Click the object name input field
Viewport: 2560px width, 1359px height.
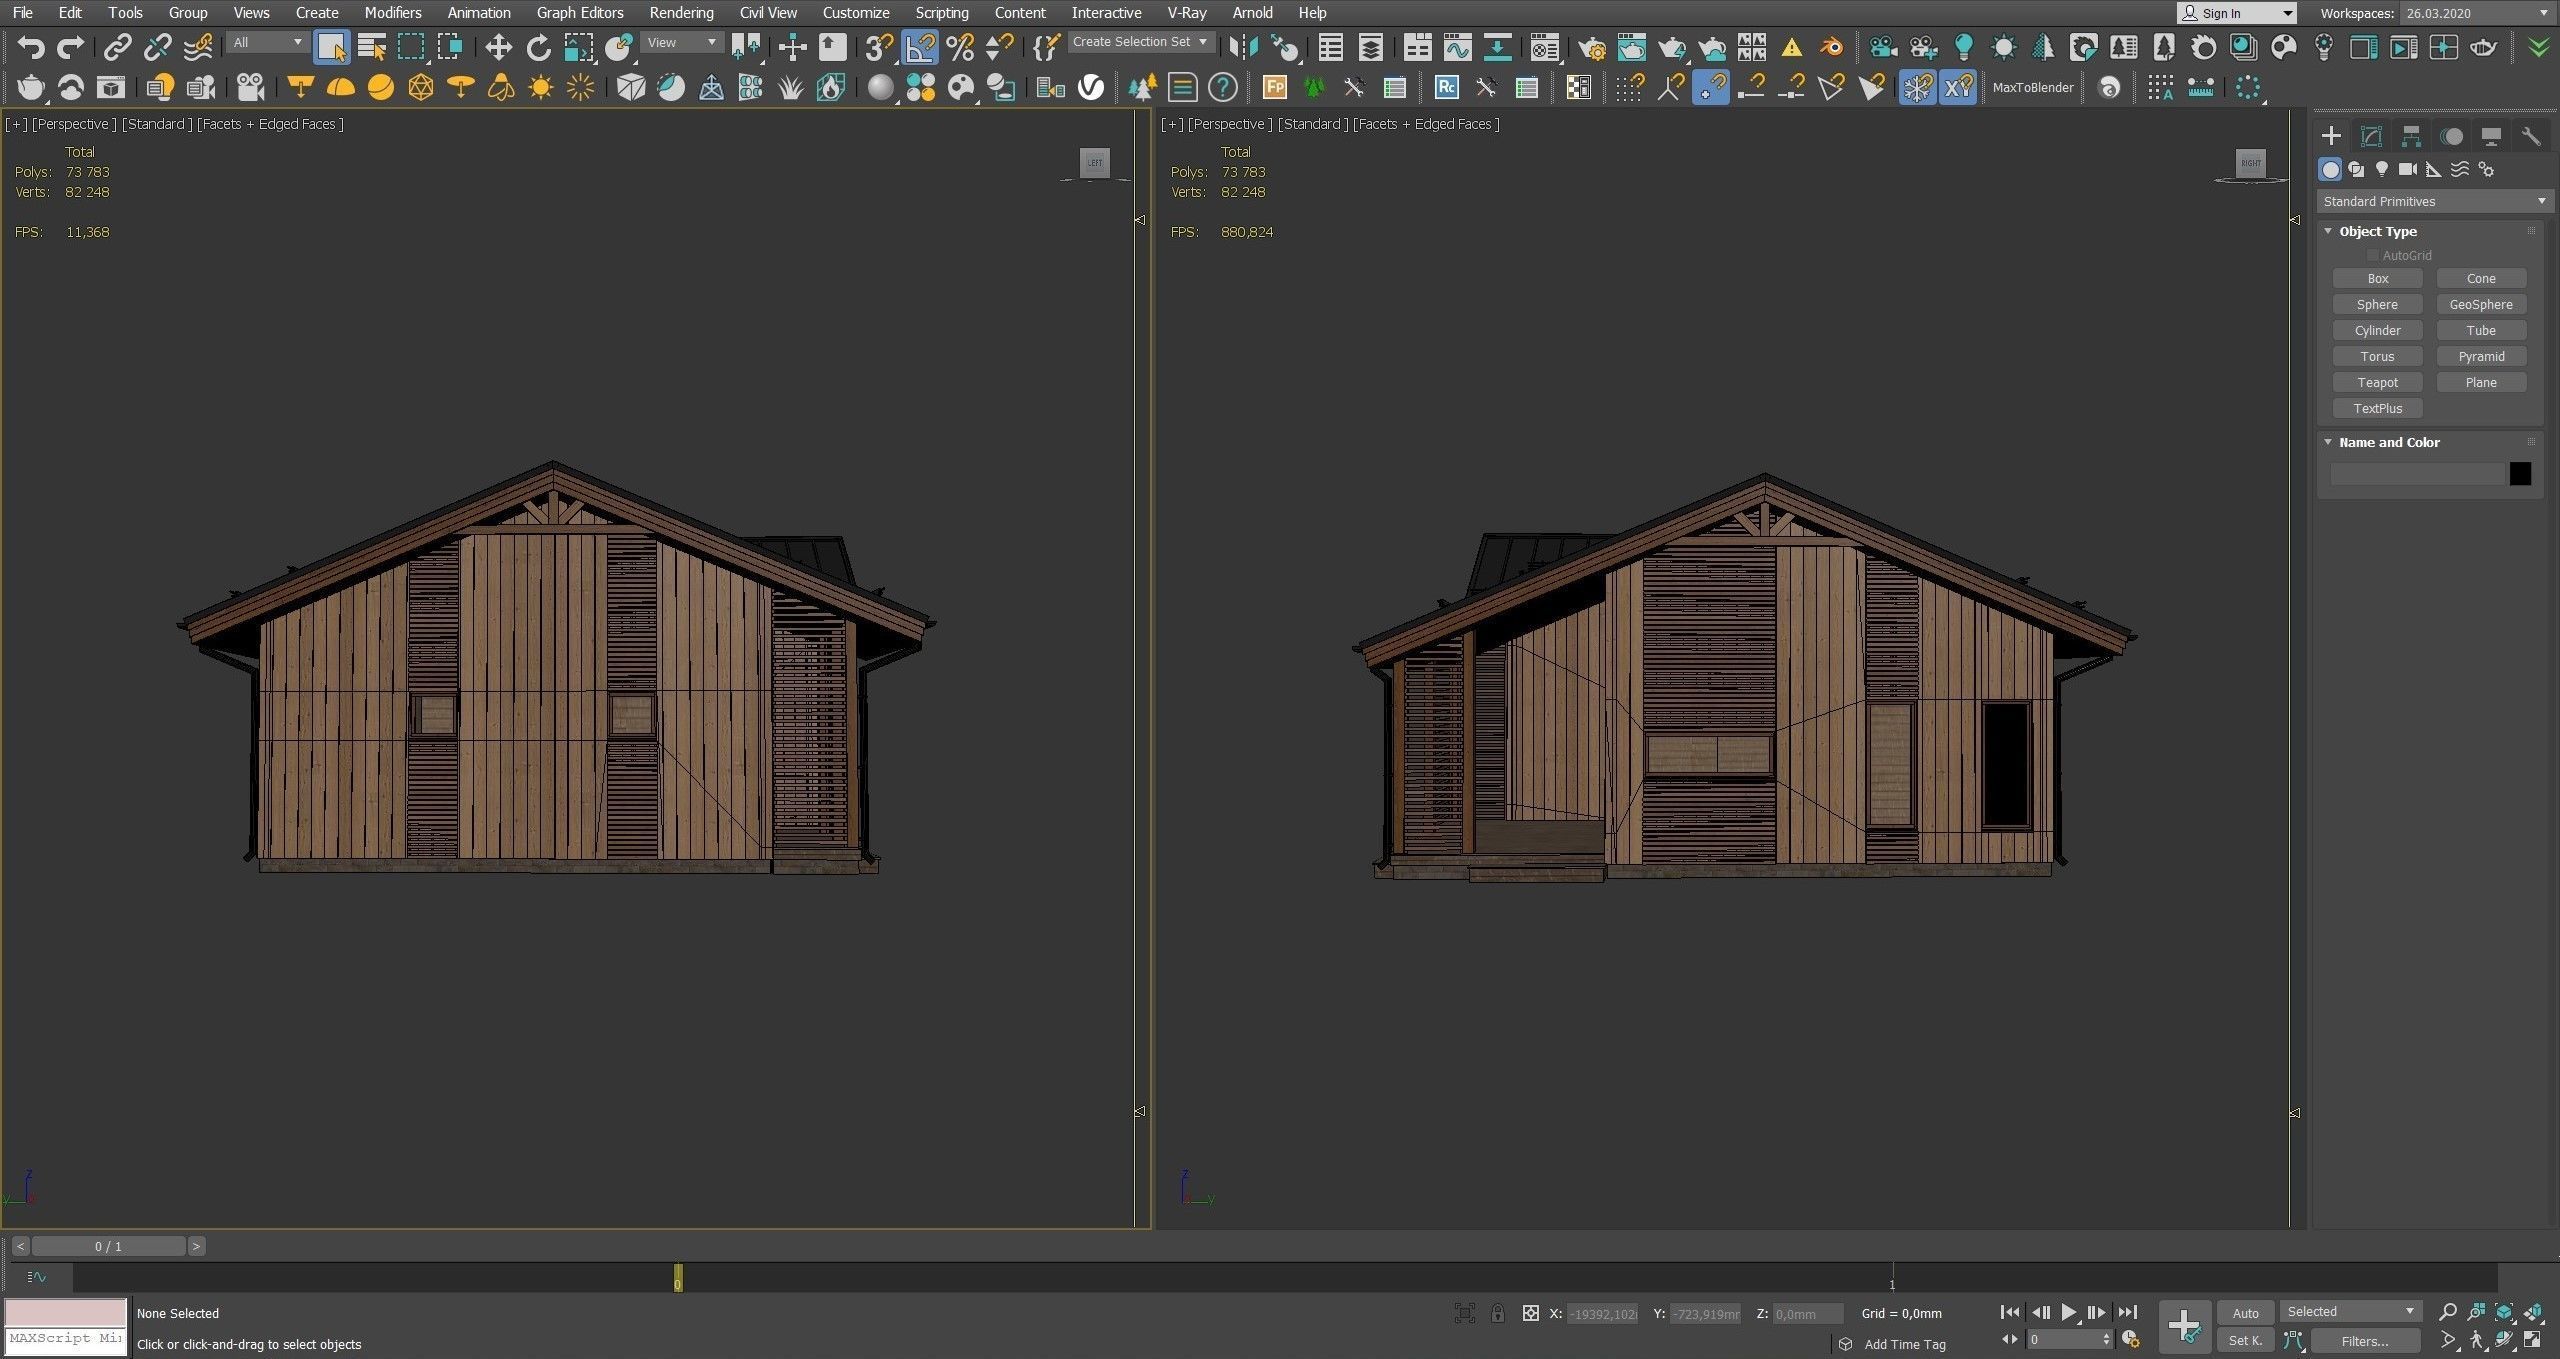2418,474
